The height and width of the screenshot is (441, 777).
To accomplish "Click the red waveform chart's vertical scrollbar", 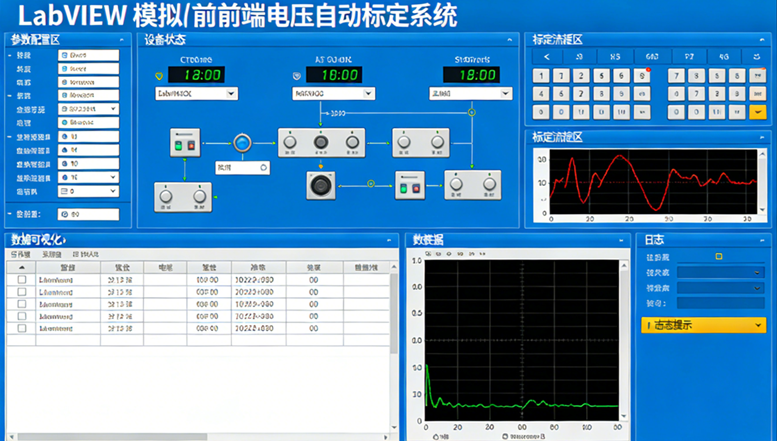I will (762, 180).
